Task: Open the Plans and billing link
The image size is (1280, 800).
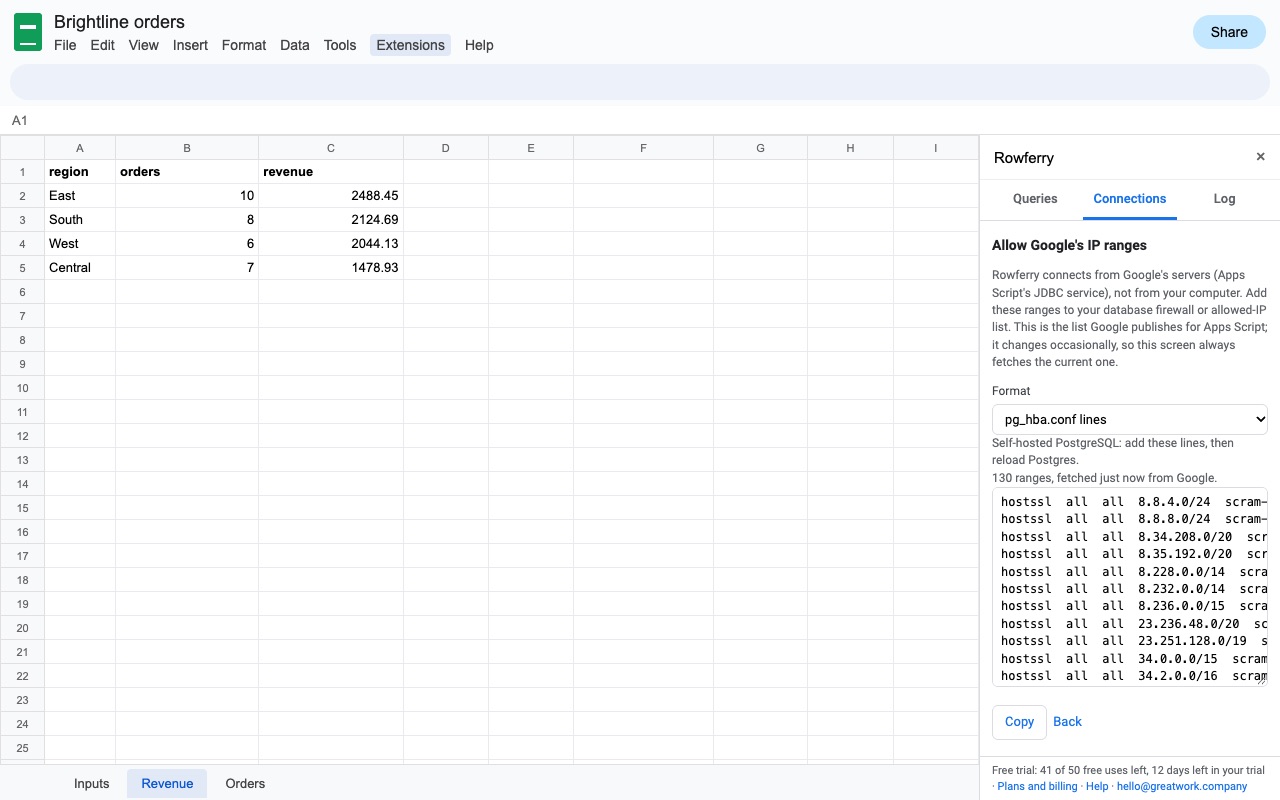Action: tap(1037, 787)
